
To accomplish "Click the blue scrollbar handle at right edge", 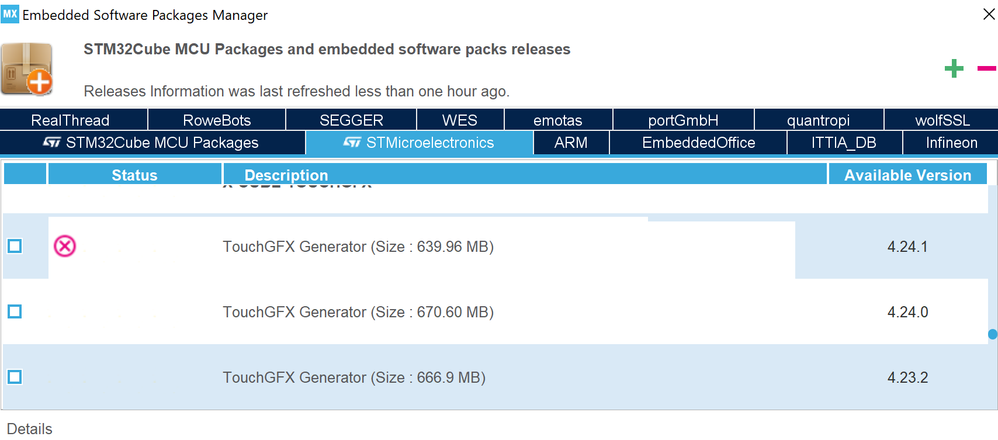I will 993,334.
